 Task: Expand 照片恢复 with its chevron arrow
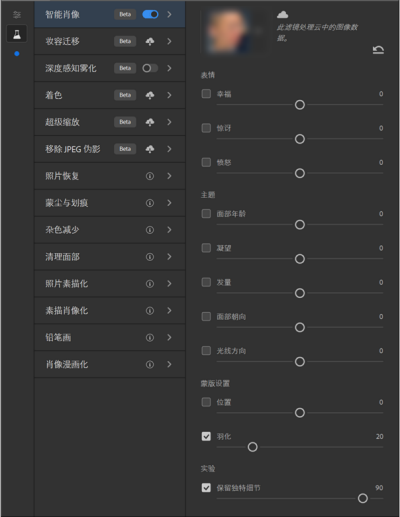coord(169,176)
